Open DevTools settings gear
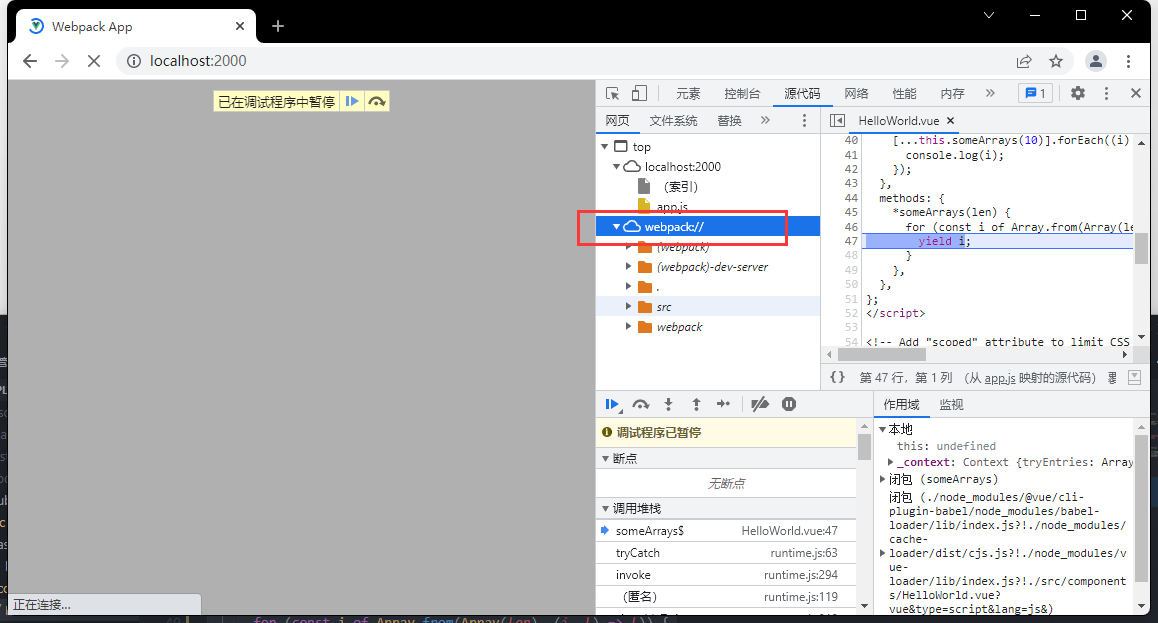 pos(1077,93)
